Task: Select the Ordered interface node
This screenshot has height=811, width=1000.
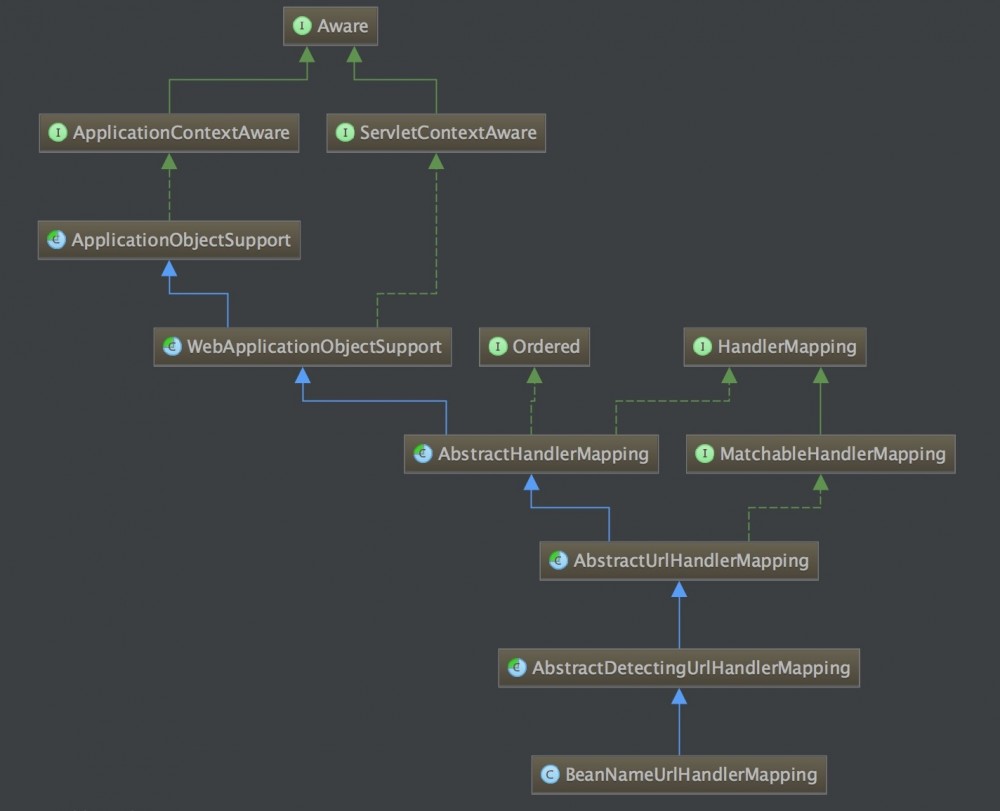Action: tap(534, 347)
